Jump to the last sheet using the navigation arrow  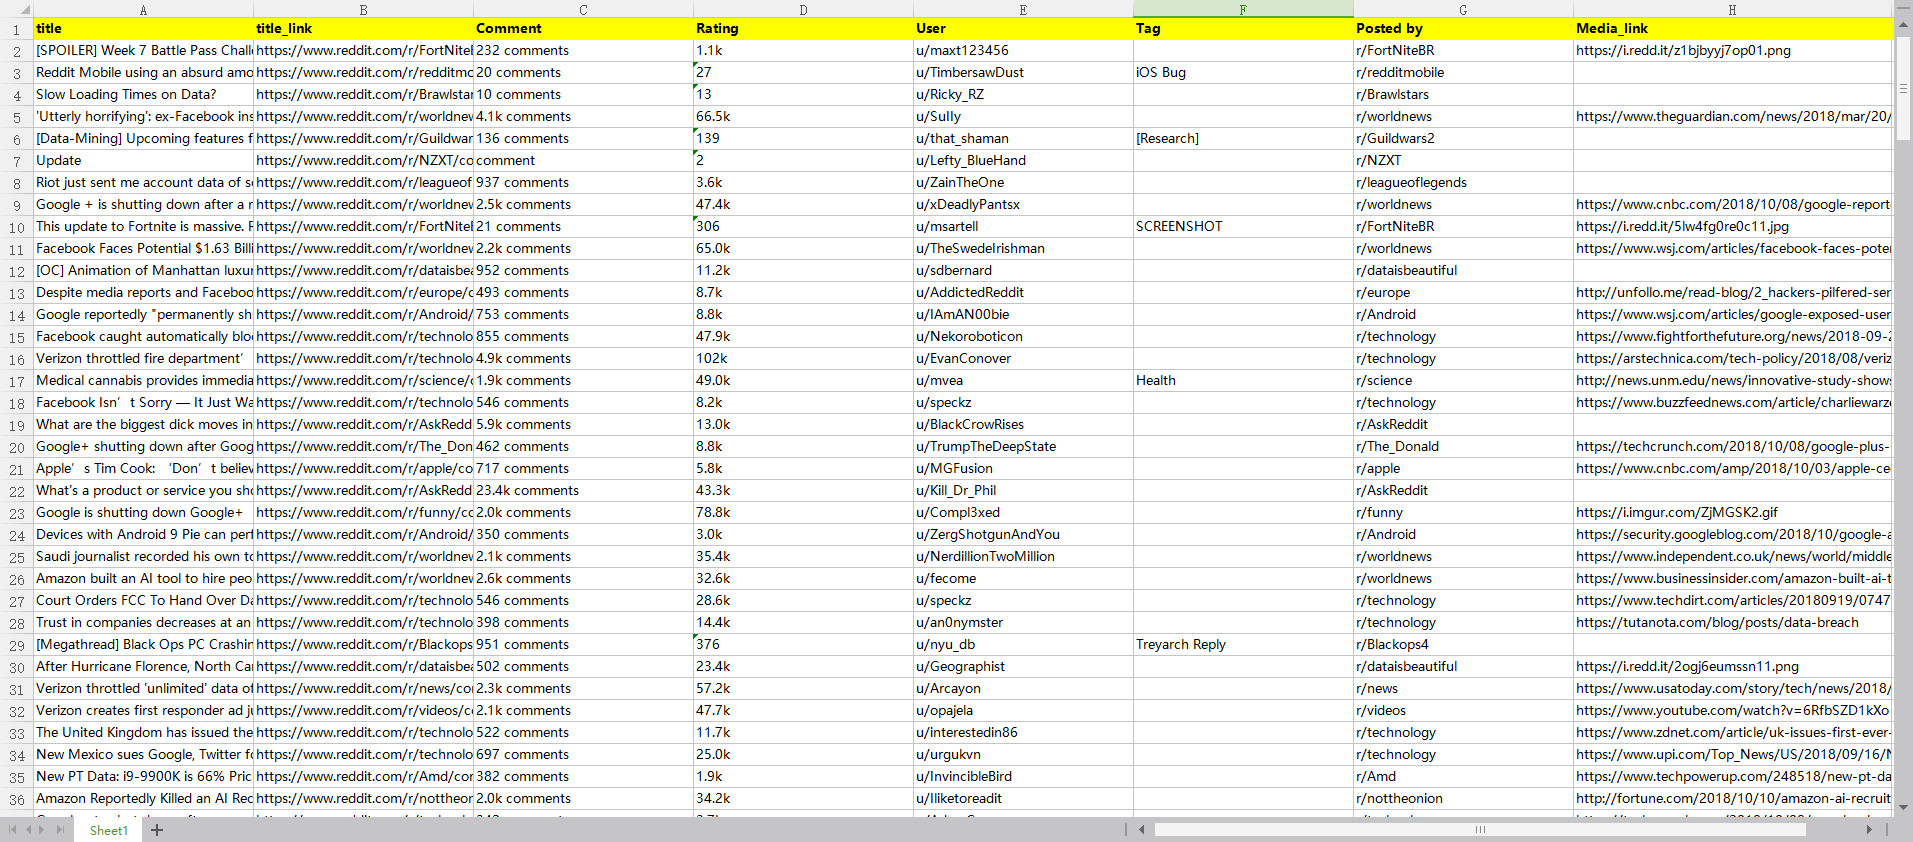coord(60,830)
